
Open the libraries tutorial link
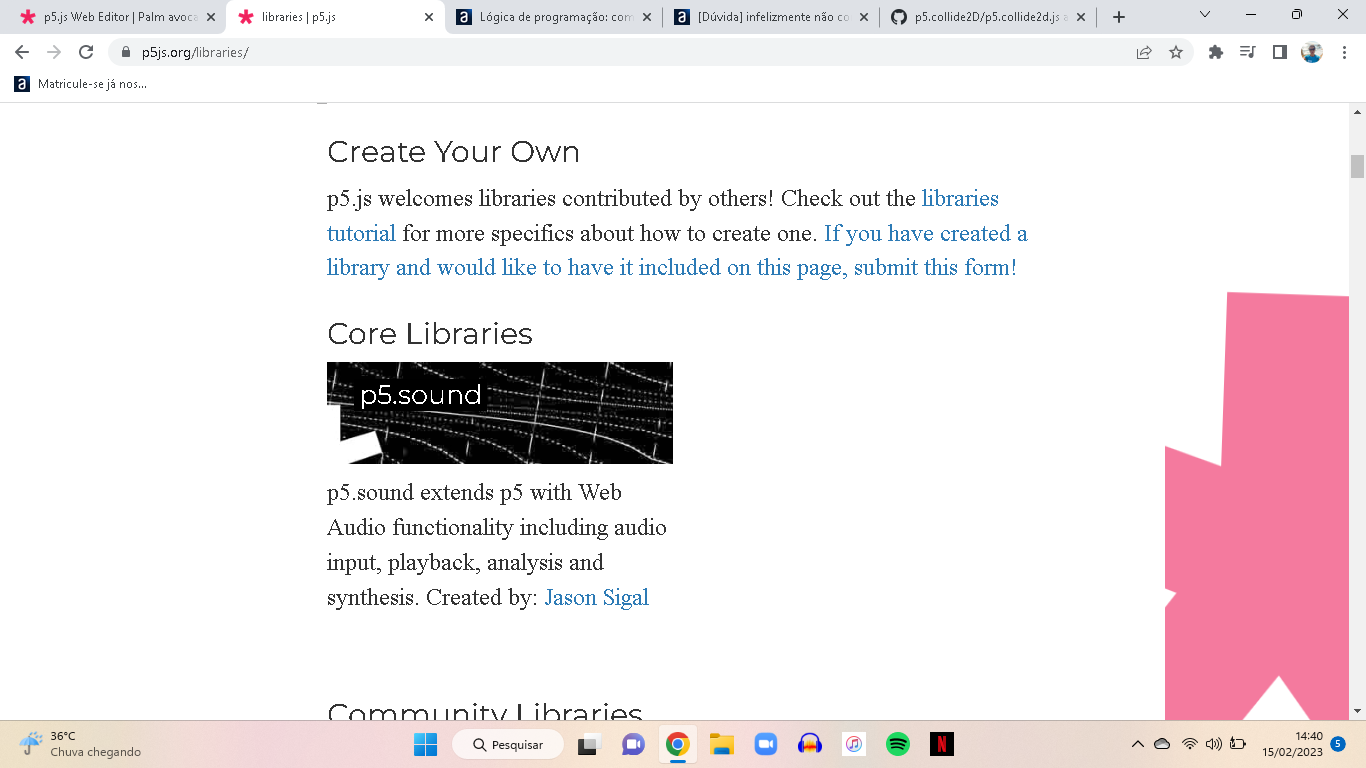[663, 216]
